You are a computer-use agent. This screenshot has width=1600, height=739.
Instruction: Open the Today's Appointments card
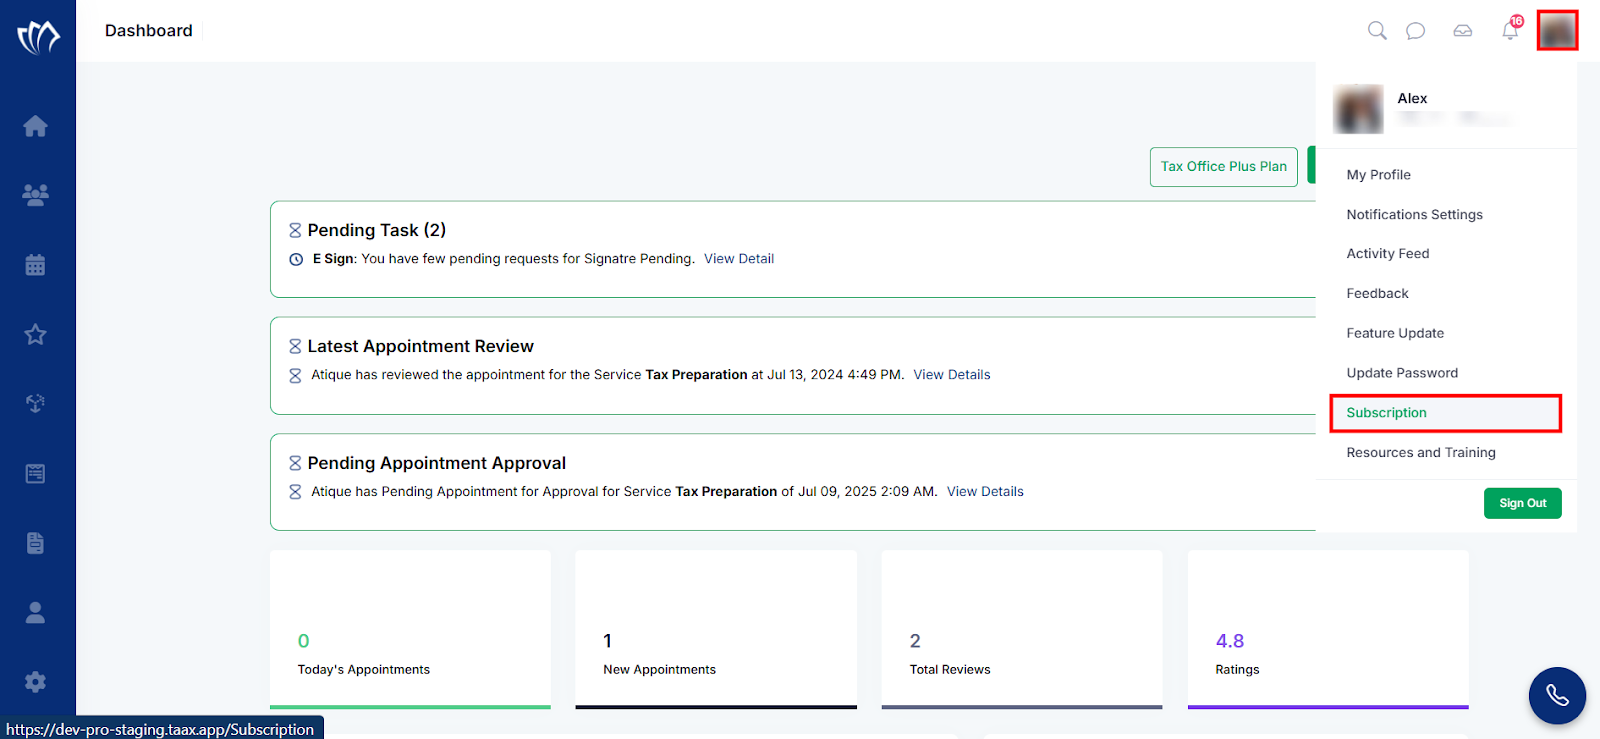(x=410, y=629)
